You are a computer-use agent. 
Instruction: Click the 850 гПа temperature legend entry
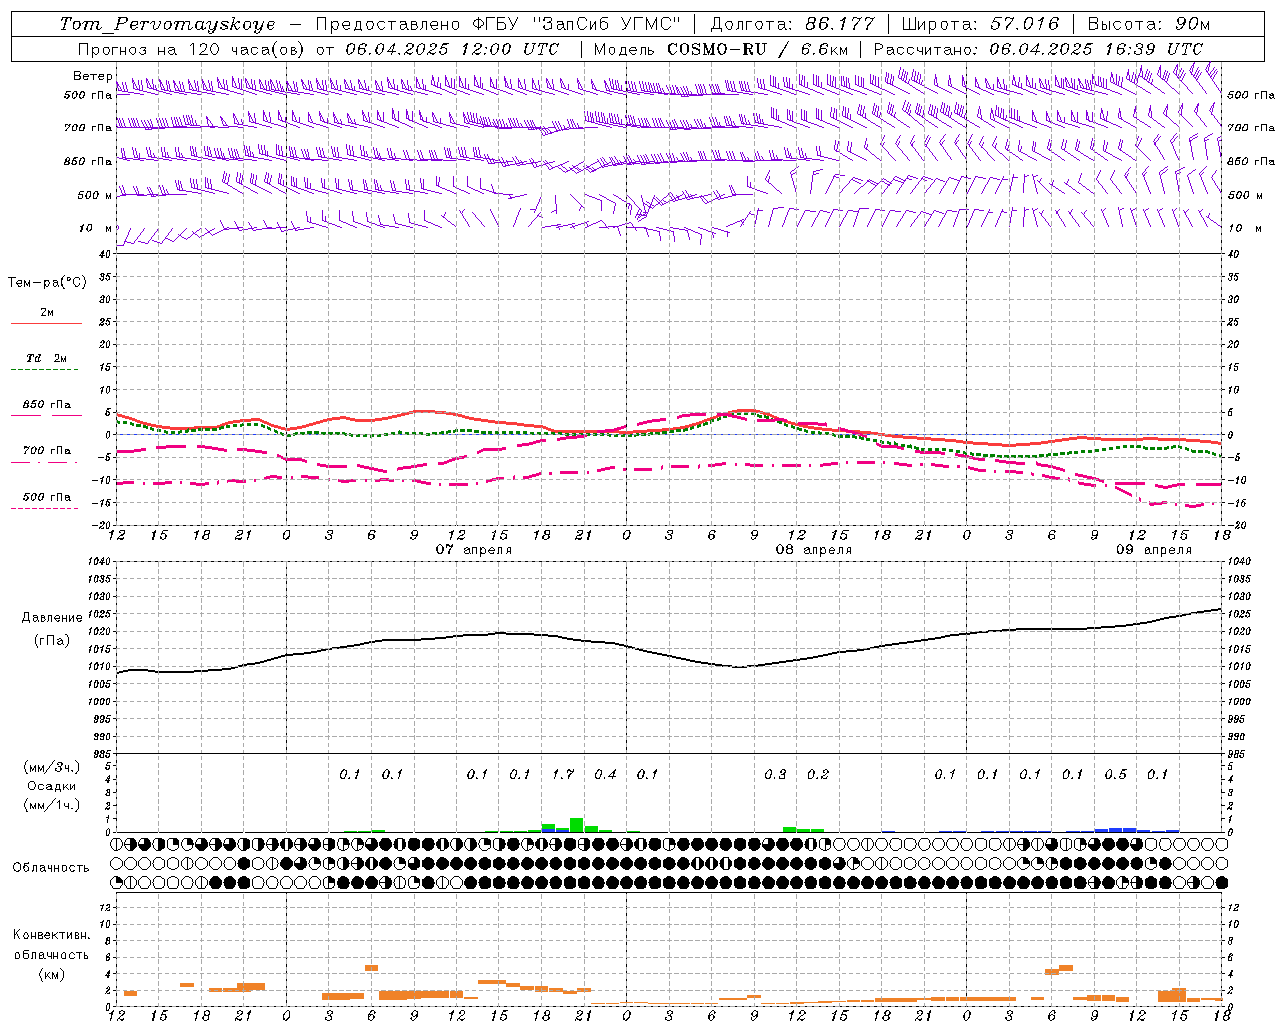click(47, 405)
